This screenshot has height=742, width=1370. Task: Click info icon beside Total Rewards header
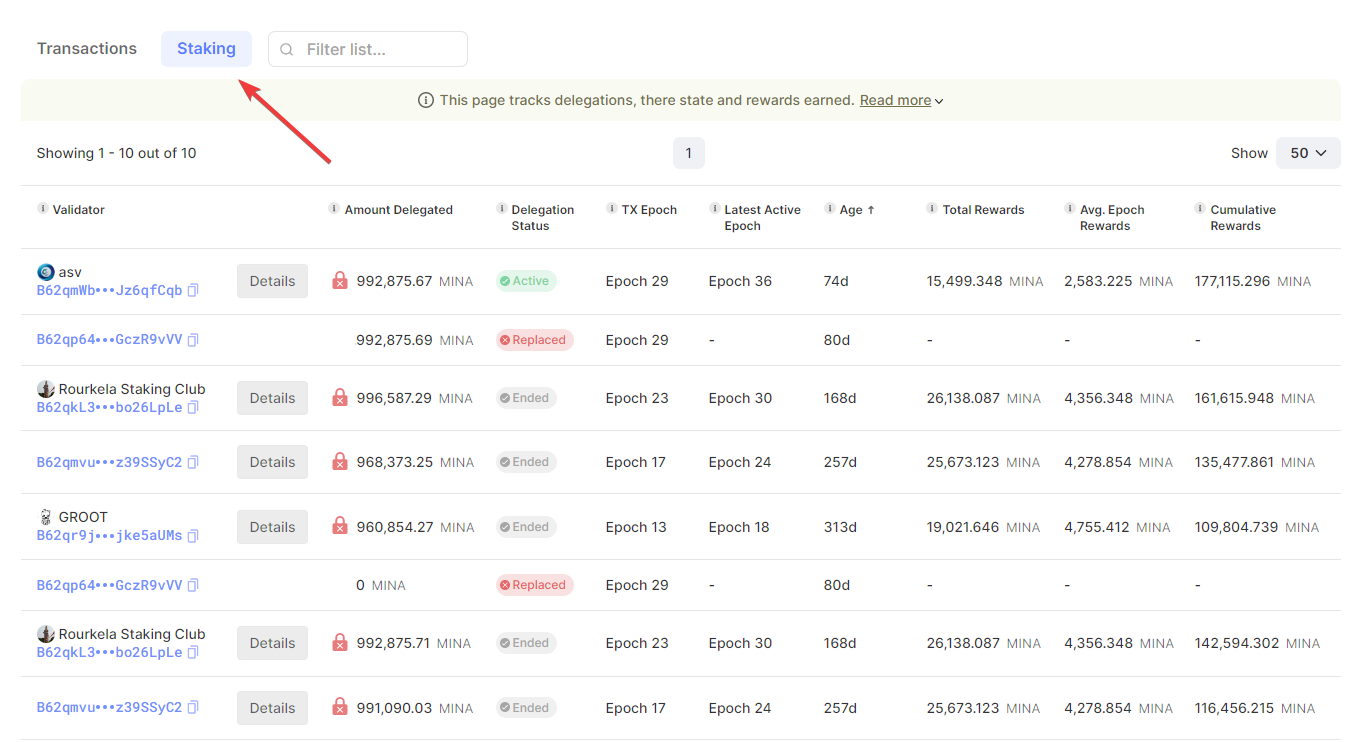[932, 209]
